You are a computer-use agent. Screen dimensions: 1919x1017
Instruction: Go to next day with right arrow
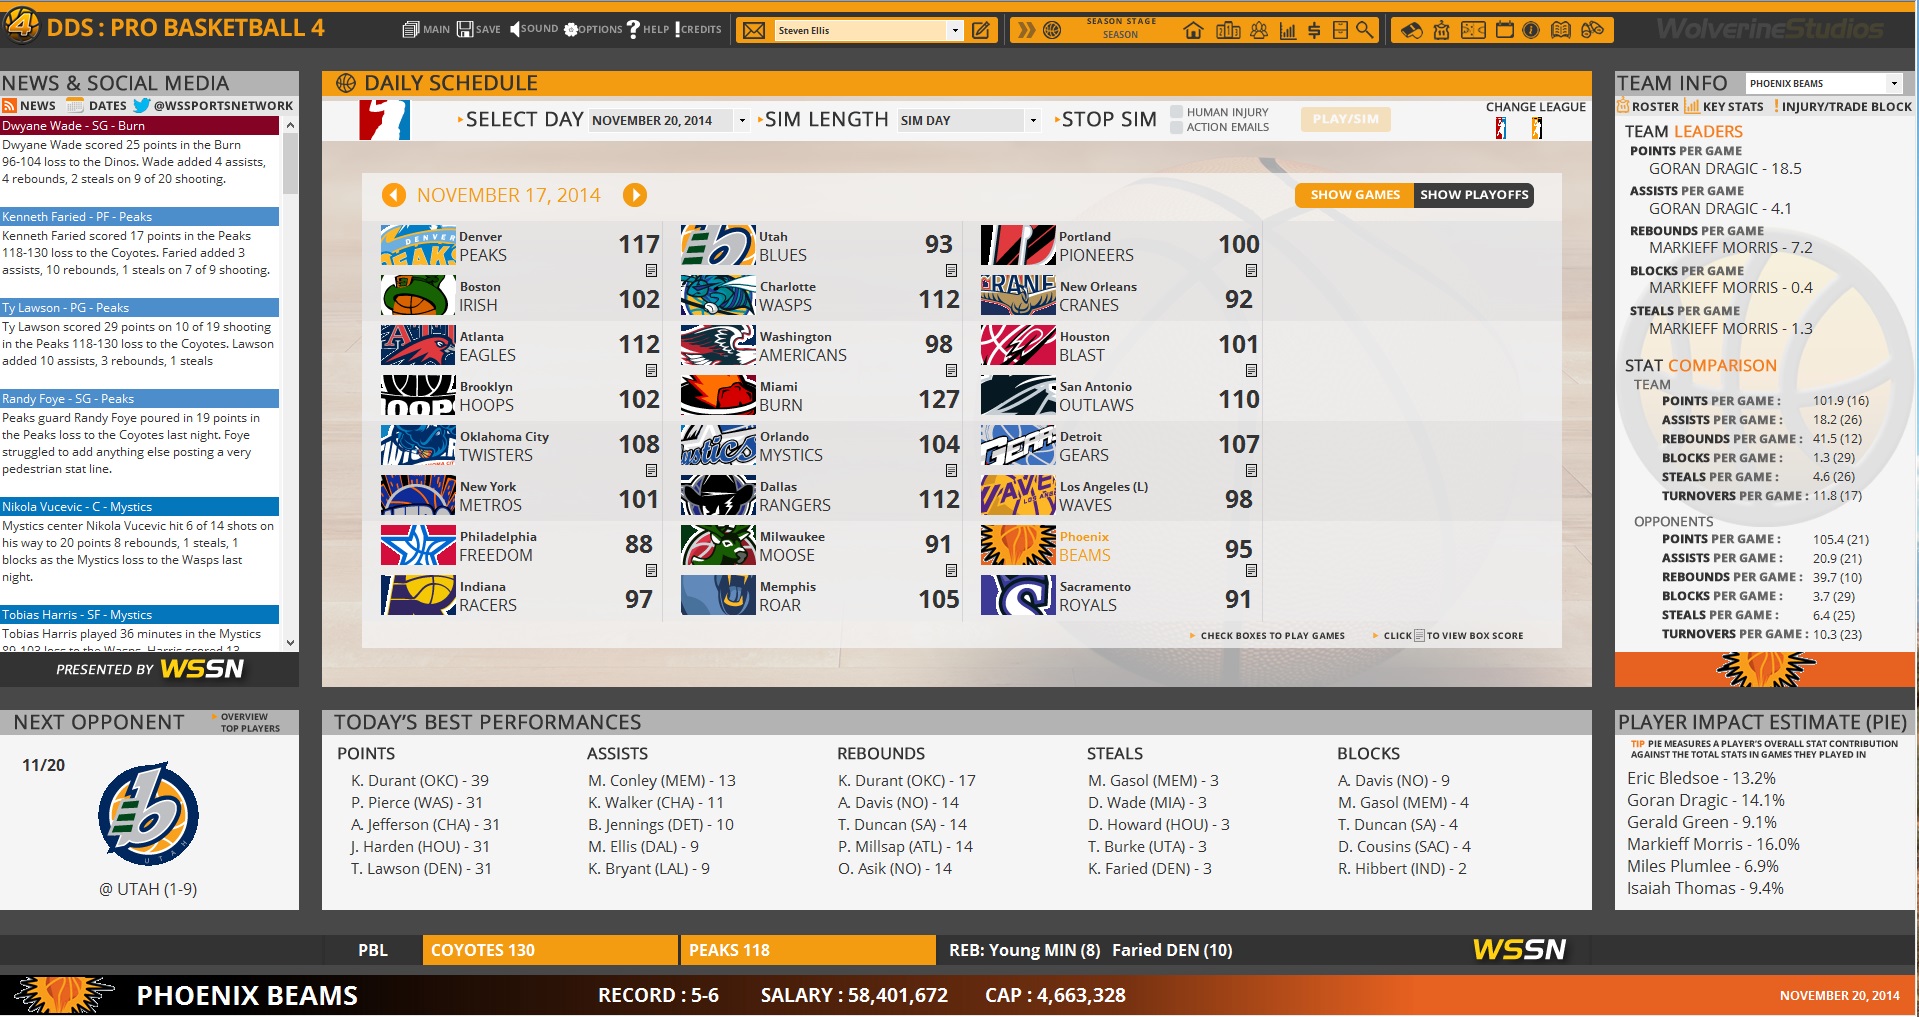[x=635, y=195]
